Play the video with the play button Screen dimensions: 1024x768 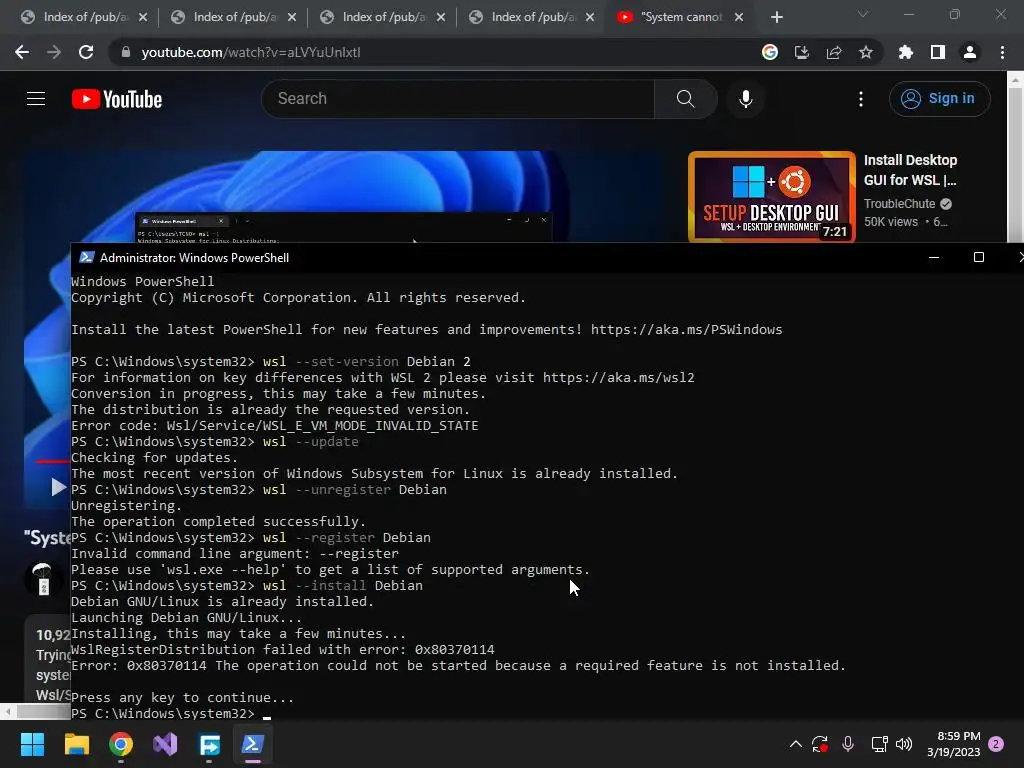point(57,487)
